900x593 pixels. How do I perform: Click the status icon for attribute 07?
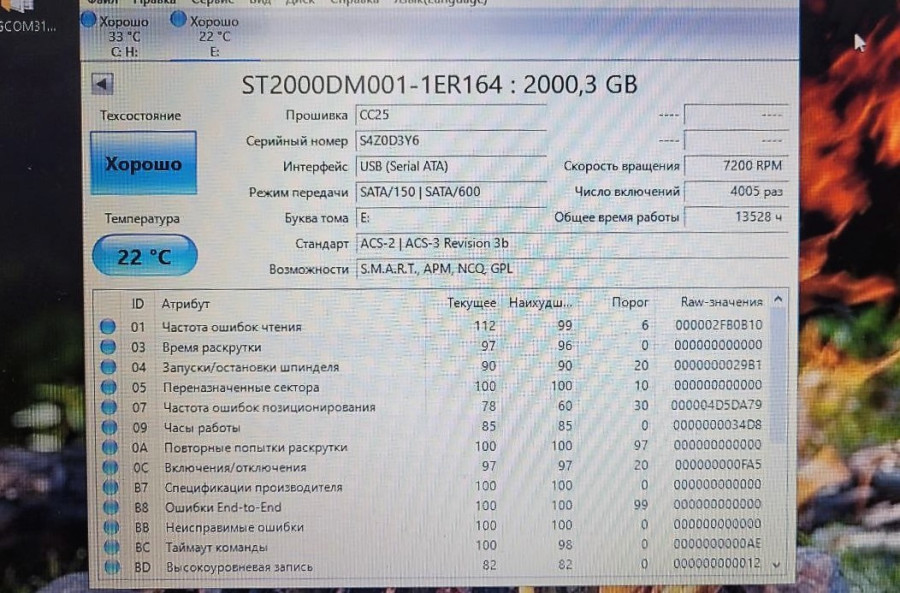109,407
